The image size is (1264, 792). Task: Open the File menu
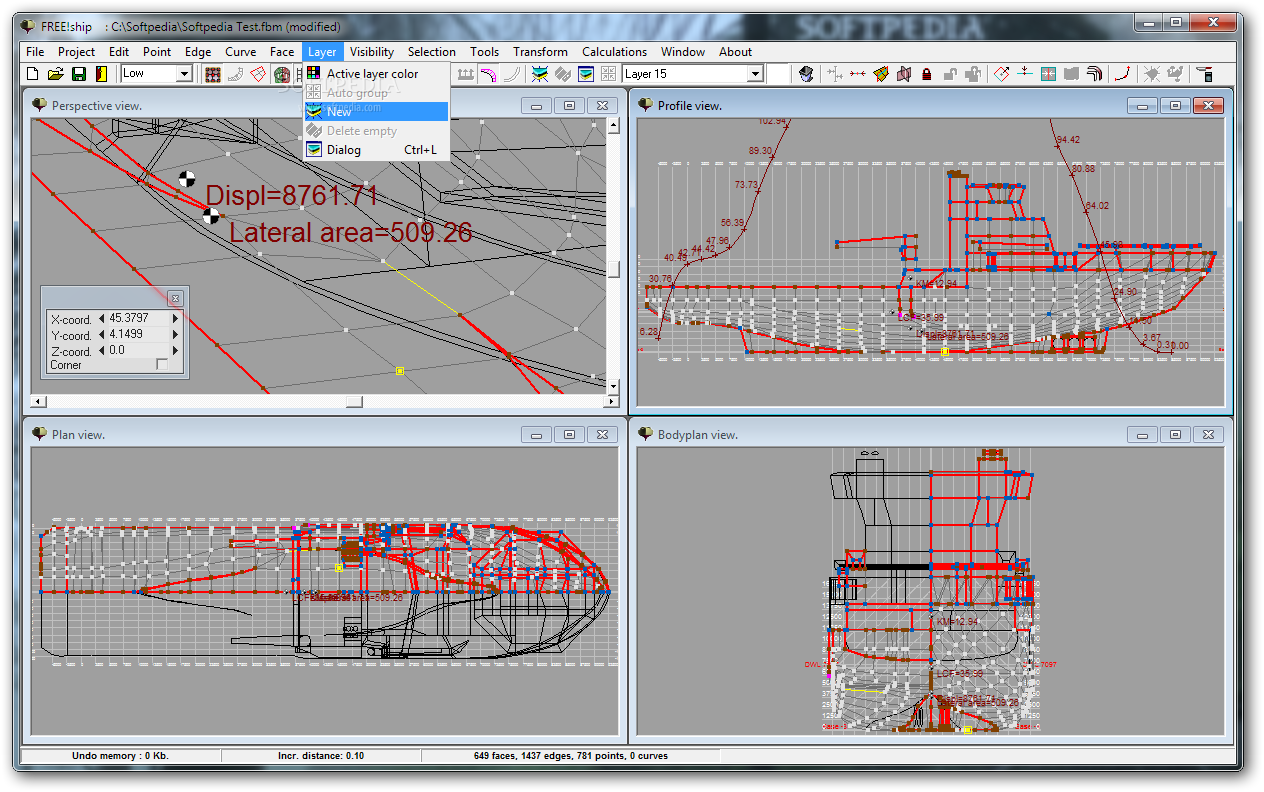click(x=35, y=52)
